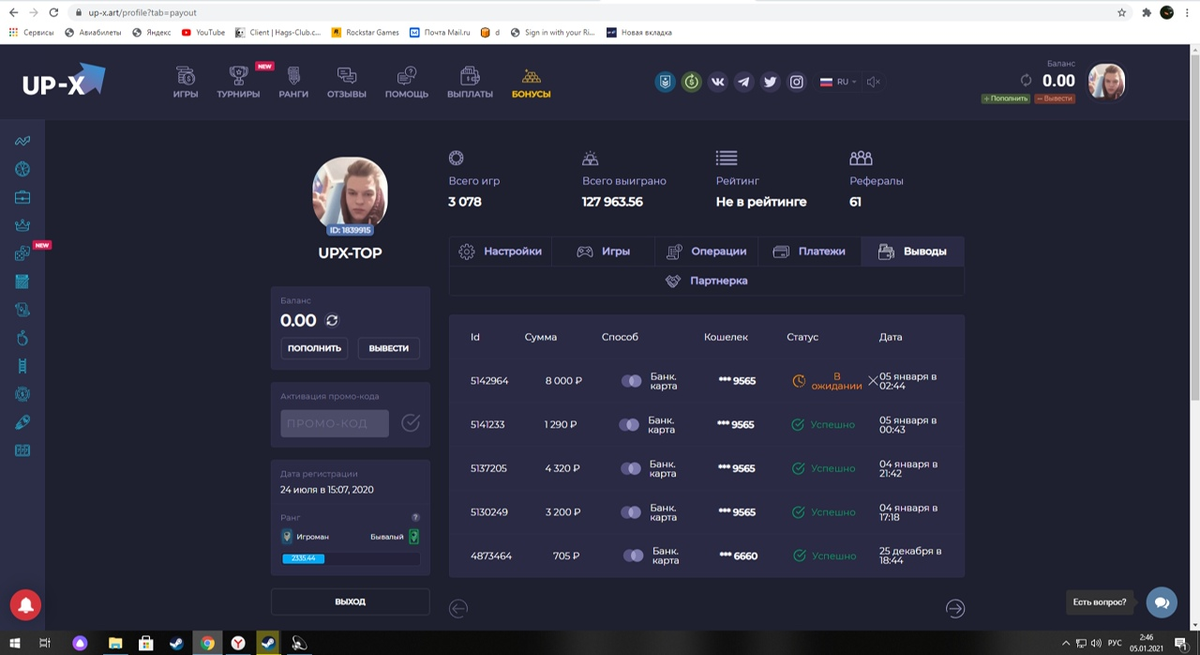Switch to the Платежи tab
The image size is (1200, 655).
point(809,251)
